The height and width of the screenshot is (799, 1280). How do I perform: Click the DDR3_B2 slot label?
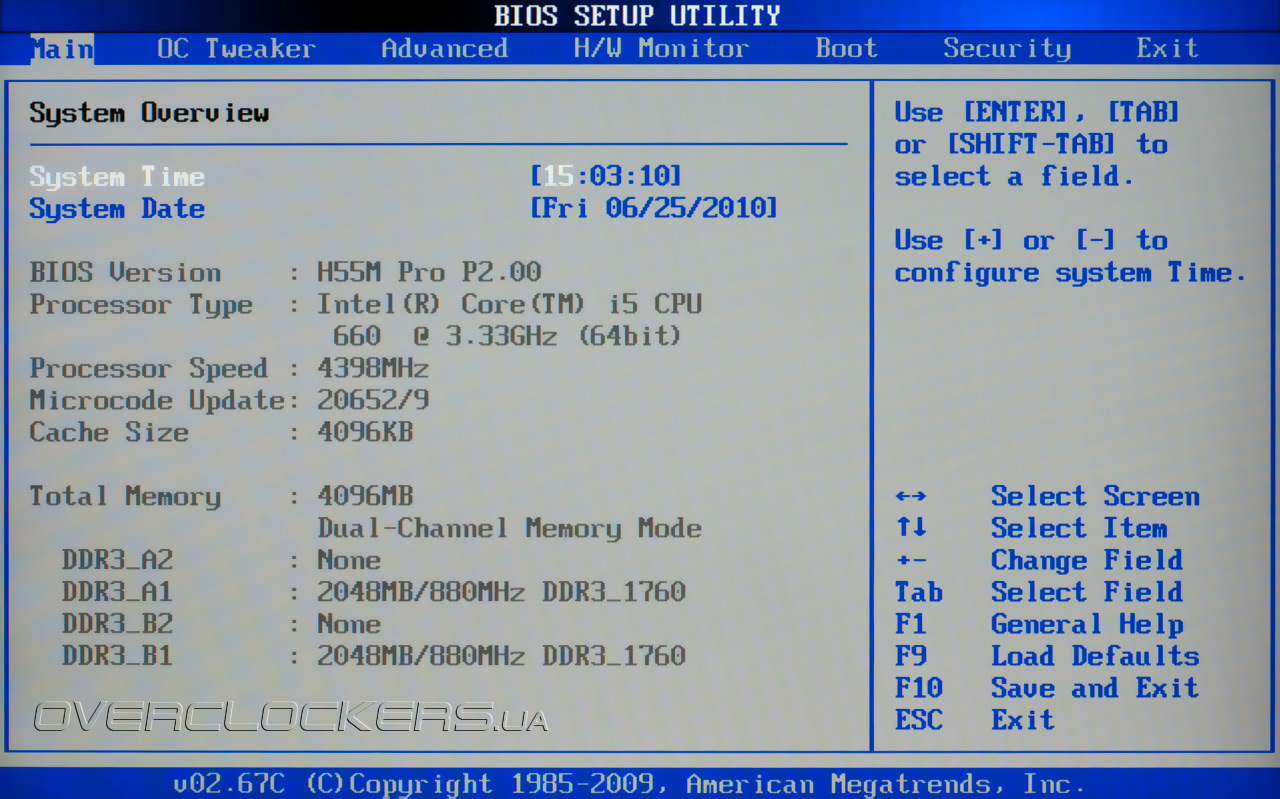tap(117, 625)
